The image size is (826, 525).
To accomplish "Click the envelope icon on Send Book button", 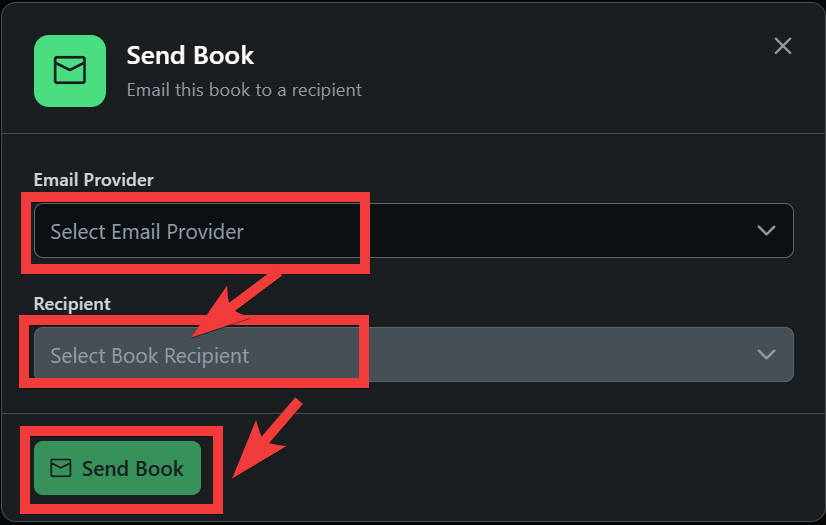I will pos(61,468).
